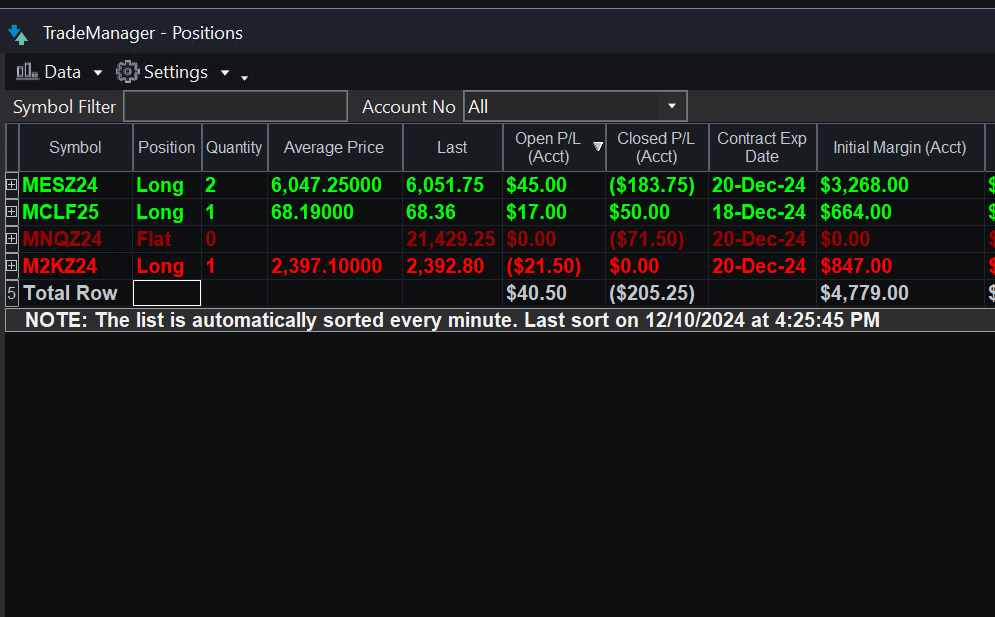Open the Data dropdown arrow
The image size is (995, 617).
[x=97, y=72]
